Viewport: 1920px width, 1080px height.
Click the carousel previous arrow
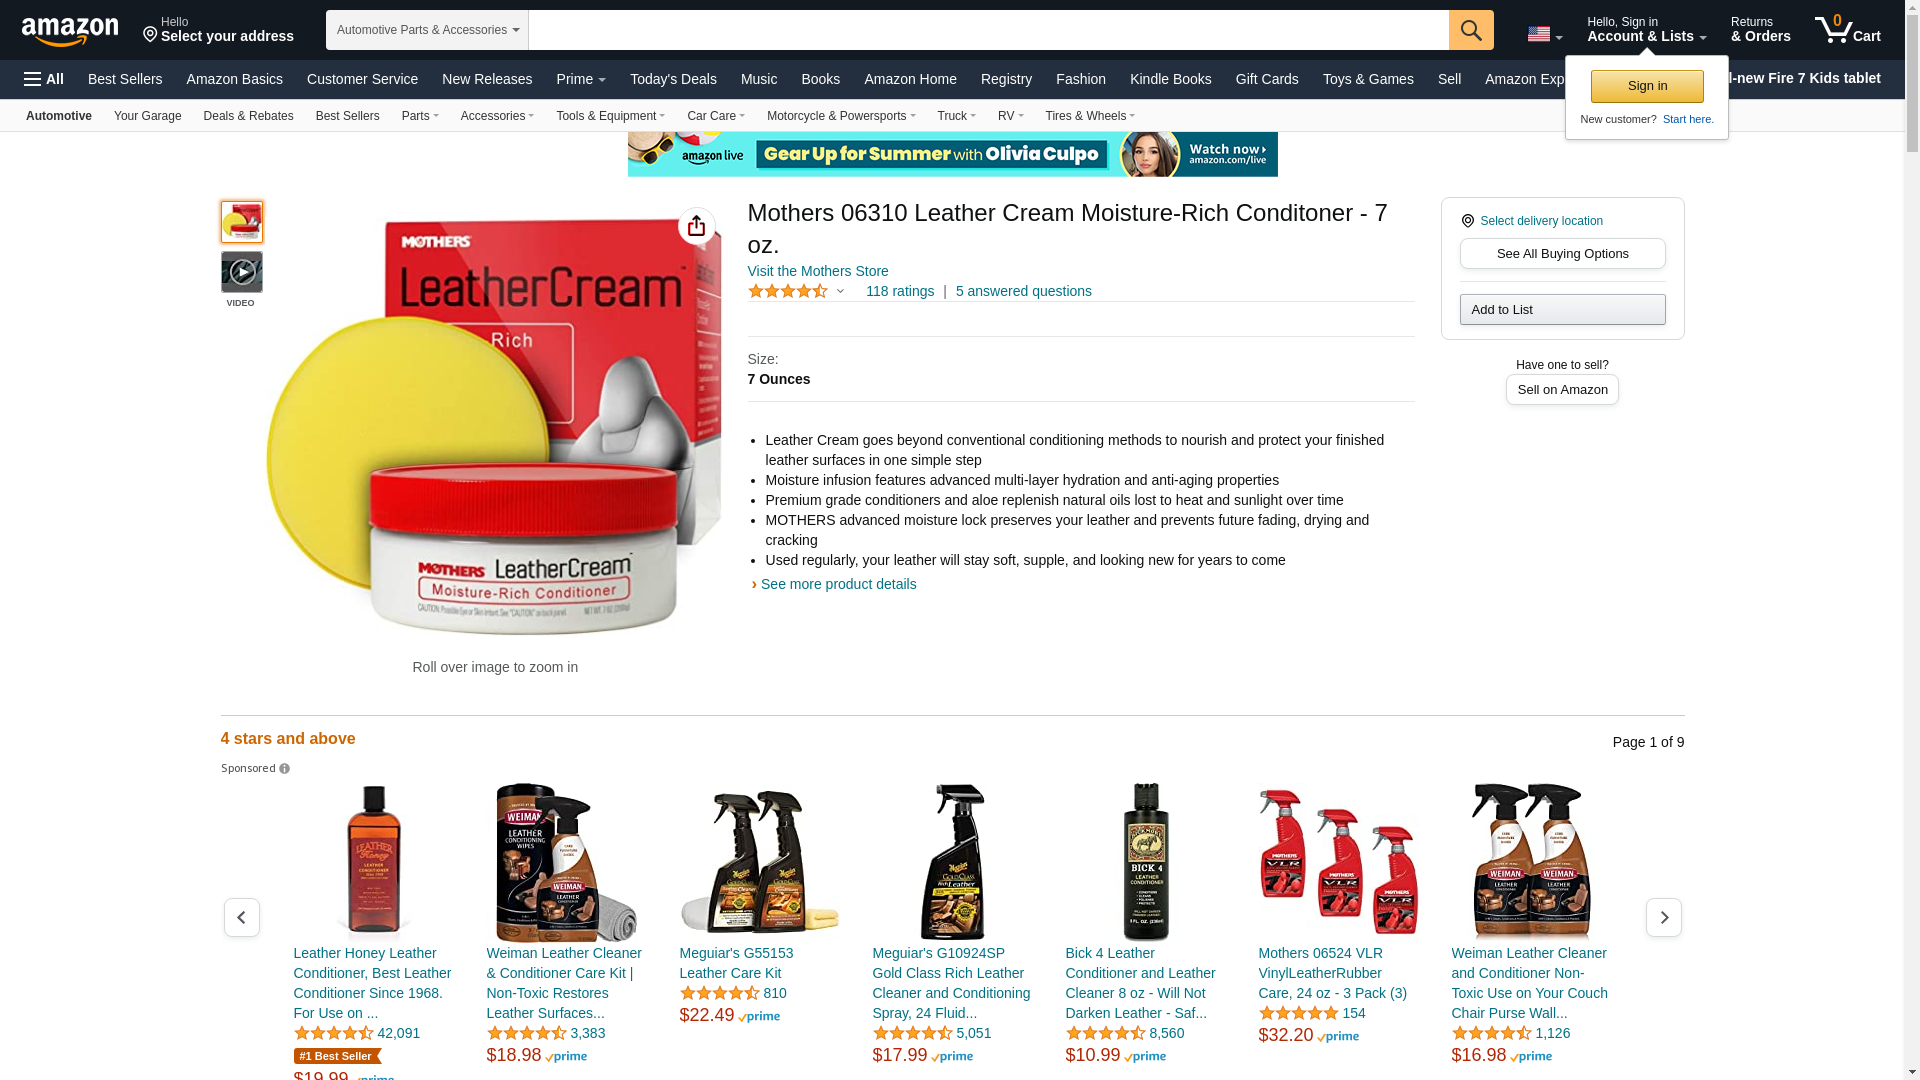click(242, 917)
